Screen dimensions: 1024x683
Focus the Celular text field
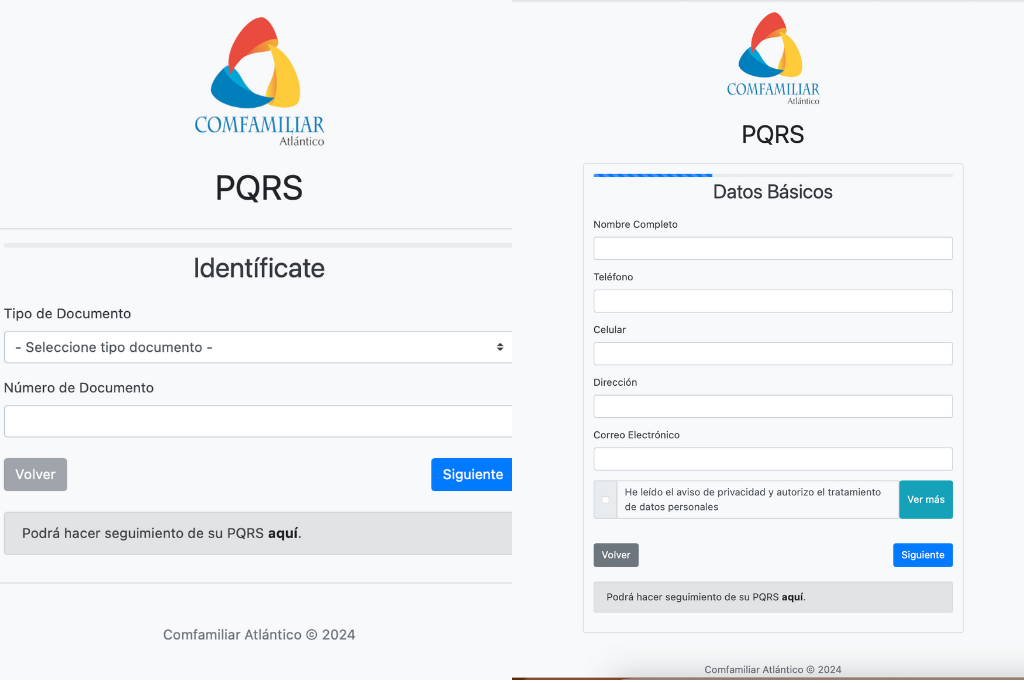[x=772, y=354]
